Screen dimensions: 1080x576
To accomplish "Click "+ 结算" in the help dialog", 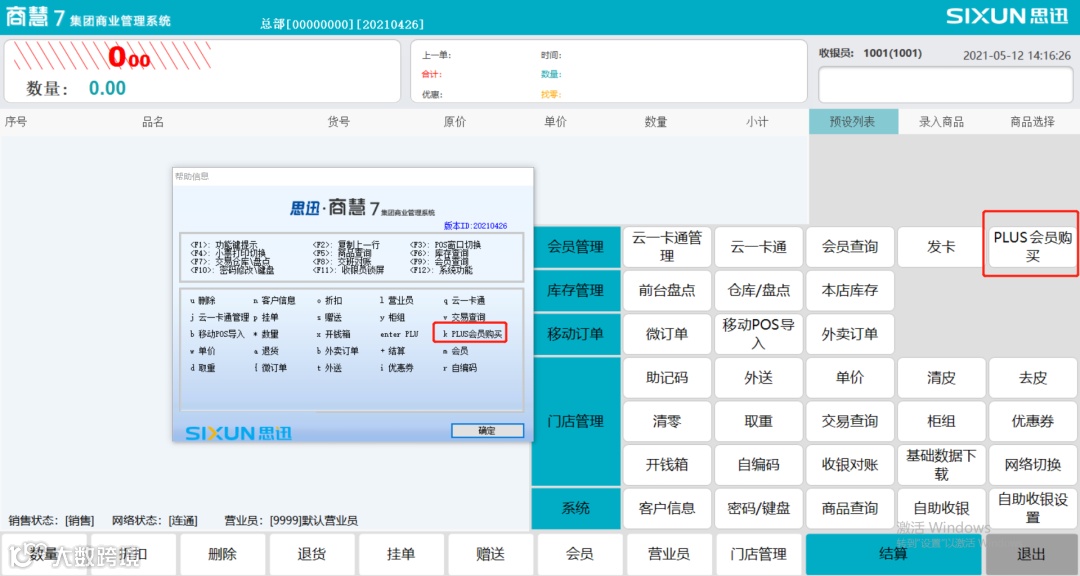I will (x=393, y=351).
